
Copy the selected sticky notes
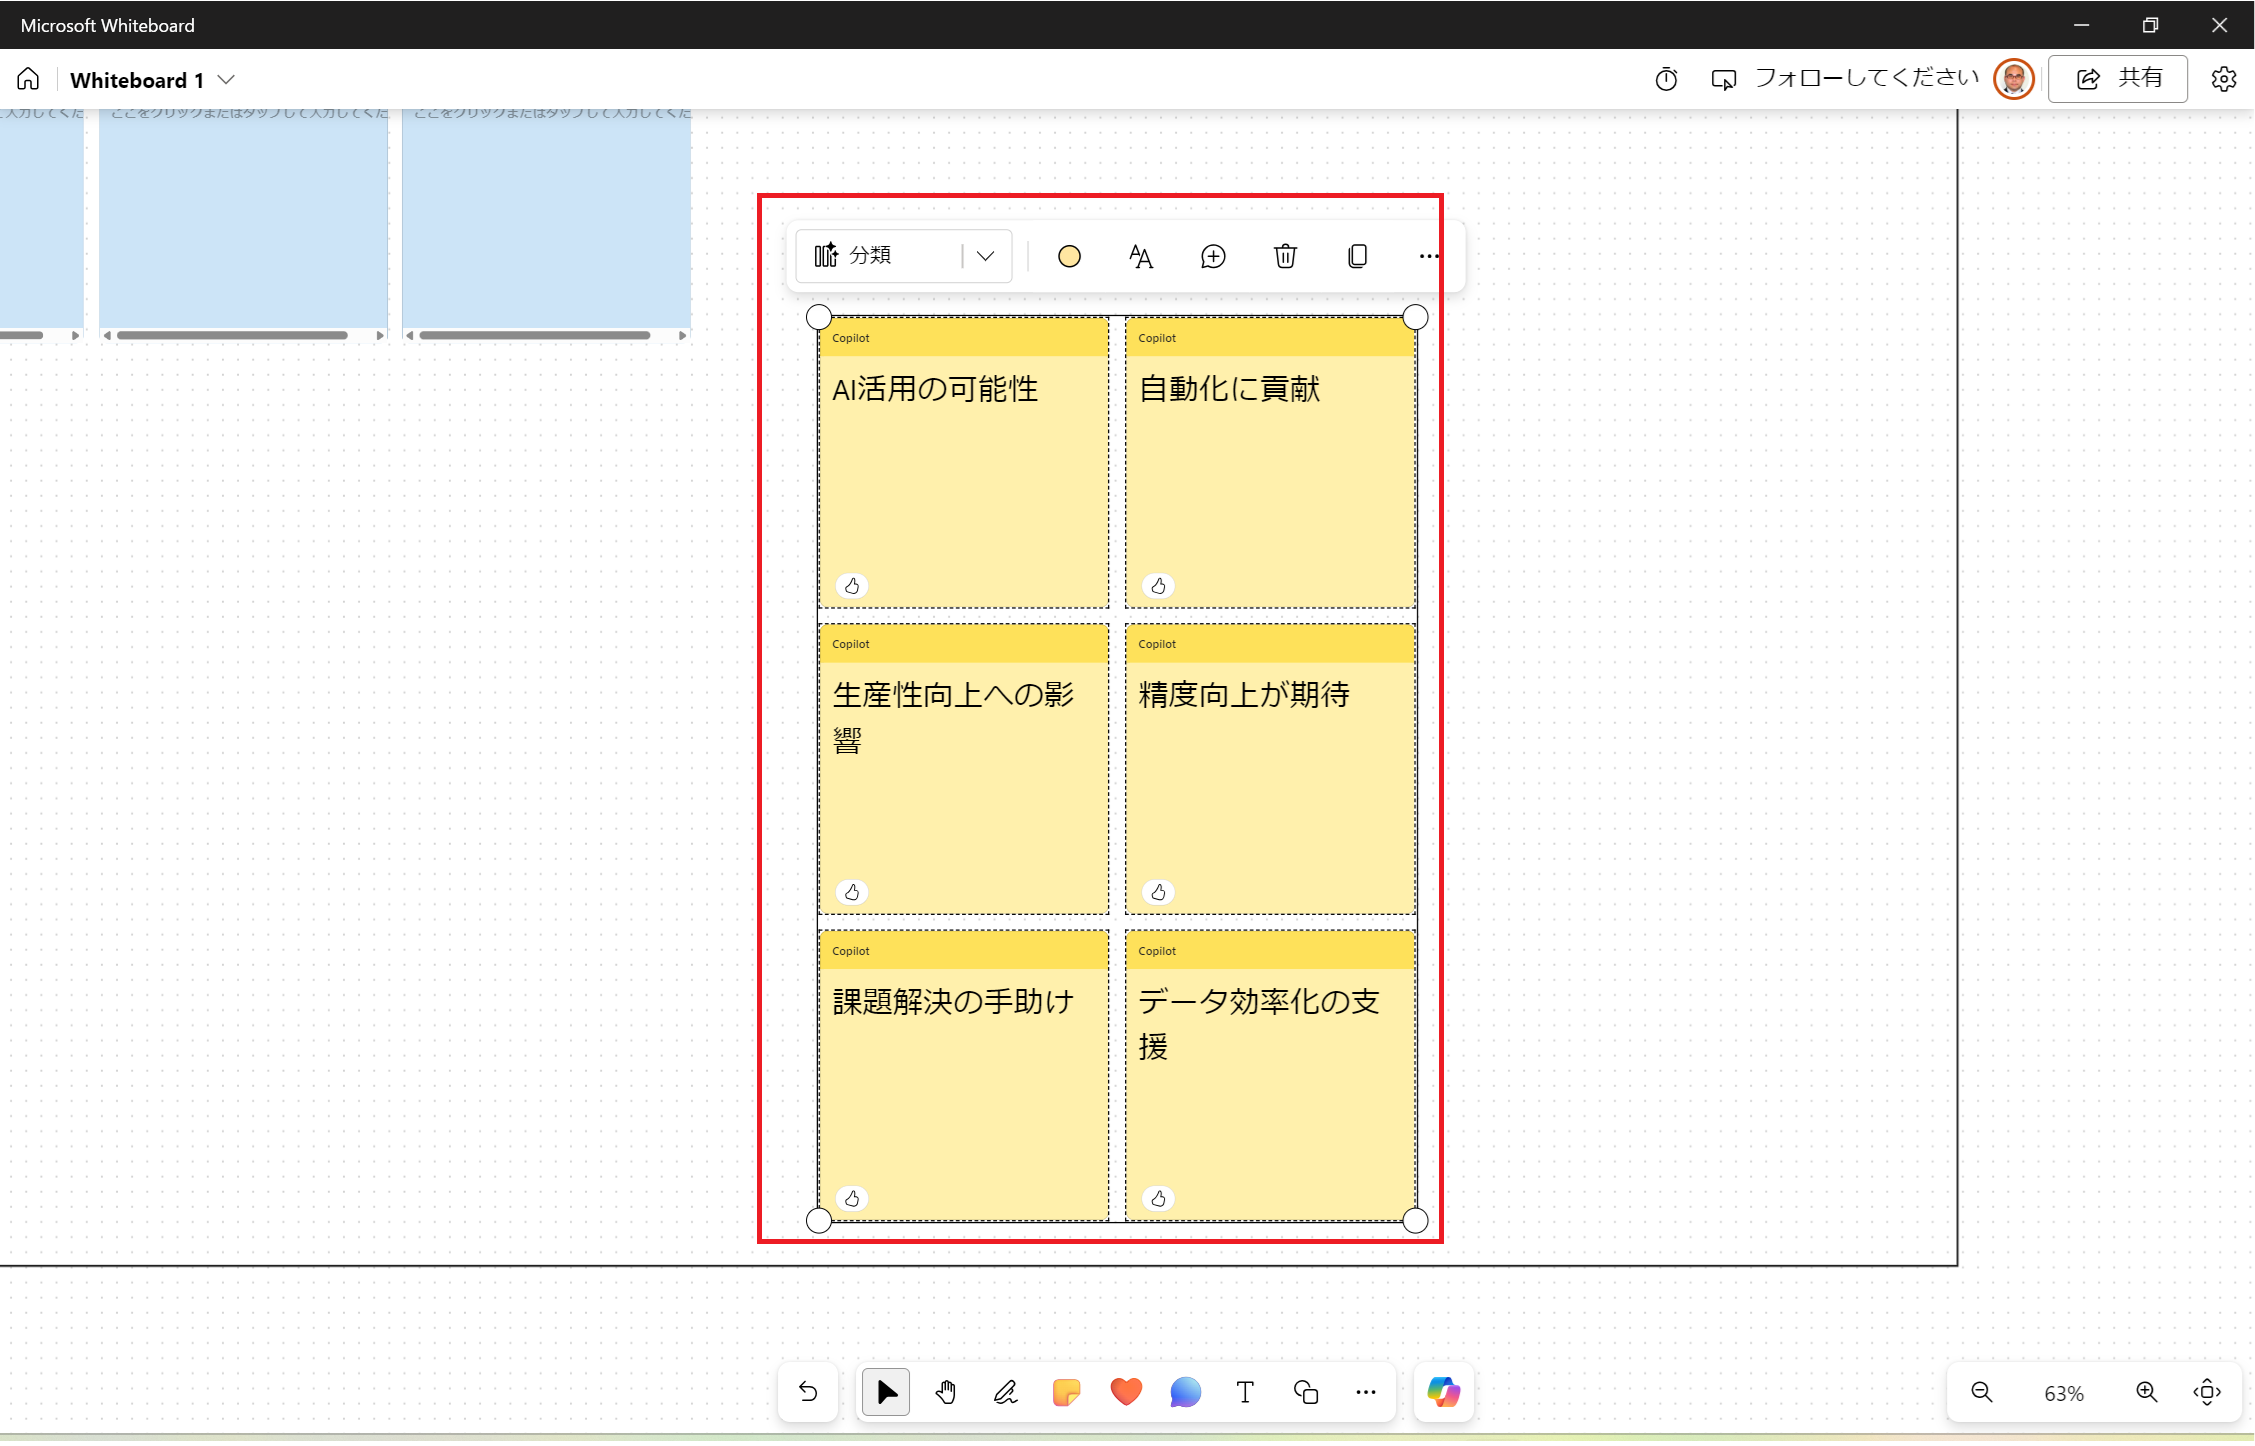click(1357, 256)
